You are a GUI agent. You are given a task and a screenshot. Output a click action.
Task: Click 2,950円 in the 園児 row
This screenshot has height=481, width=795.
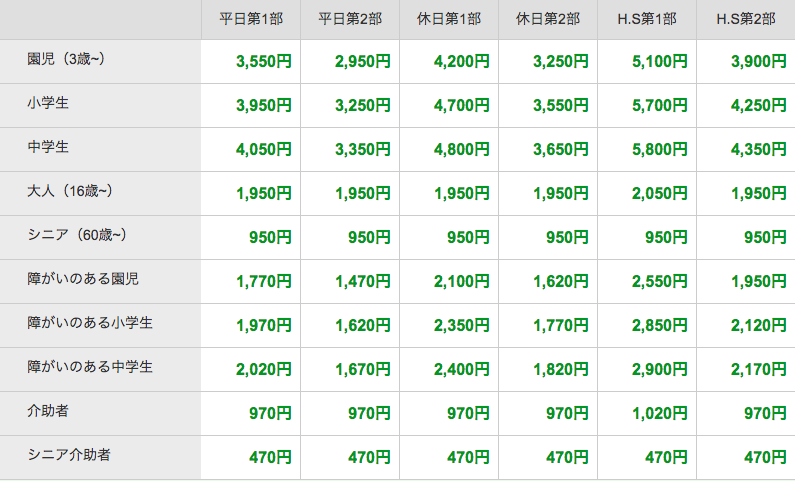[363, 61]
